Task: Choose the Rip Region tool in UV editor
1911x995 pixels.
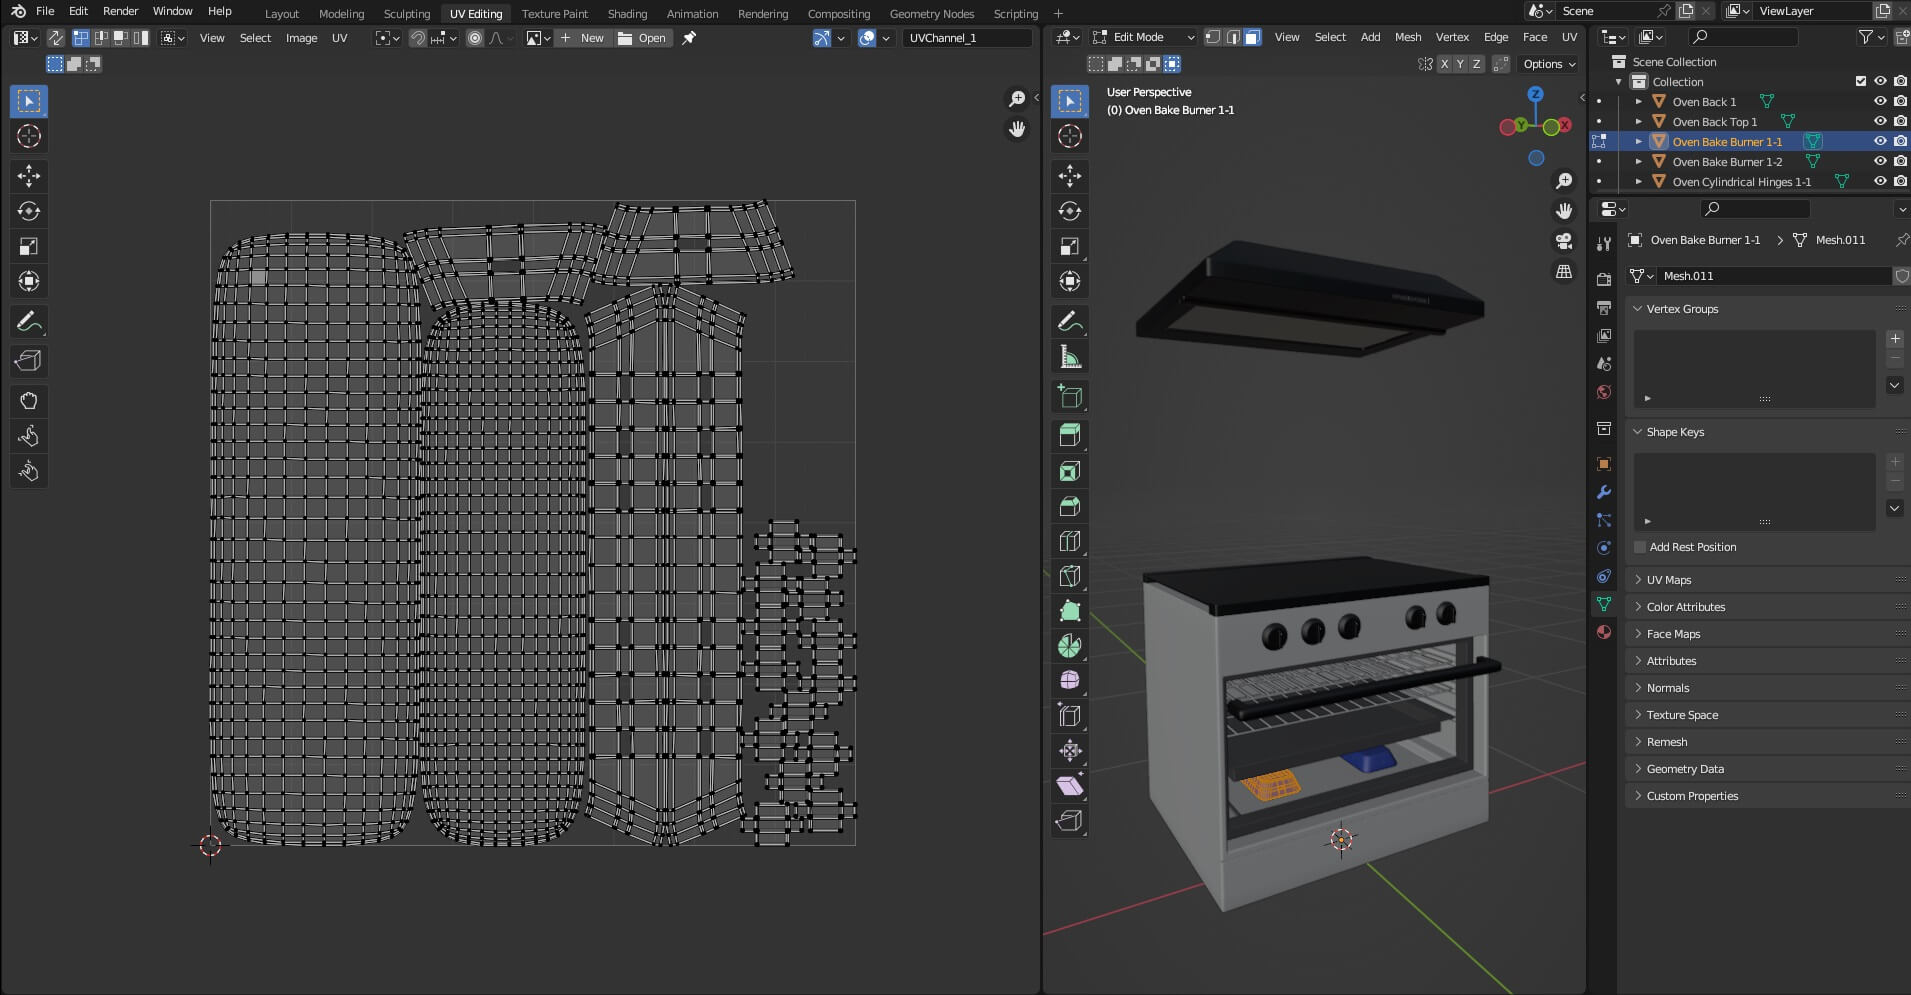Action: pyautogui.click(x=29, y=361)
